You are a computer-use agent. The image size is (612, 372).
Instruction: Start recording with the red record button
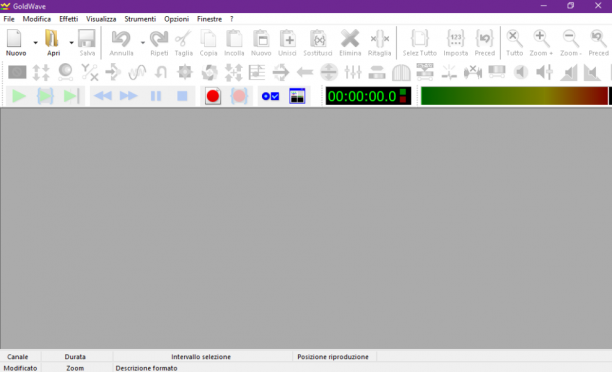pos(213,96)
